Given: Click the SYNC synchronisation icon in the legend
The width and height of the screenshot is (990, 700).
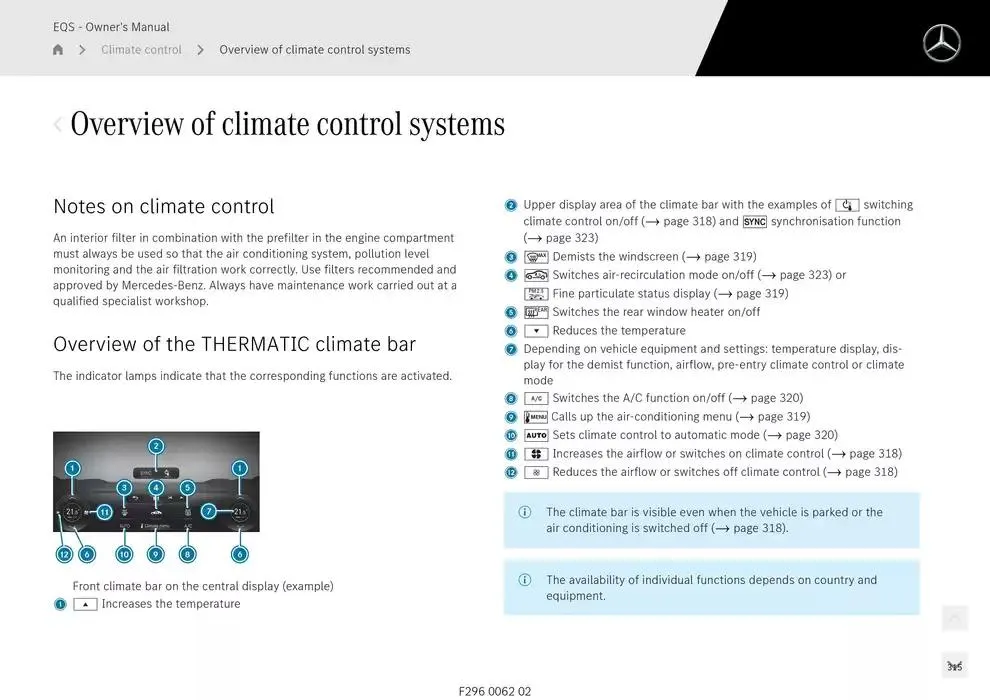Looking at the screenshot, I should (754, 222).
